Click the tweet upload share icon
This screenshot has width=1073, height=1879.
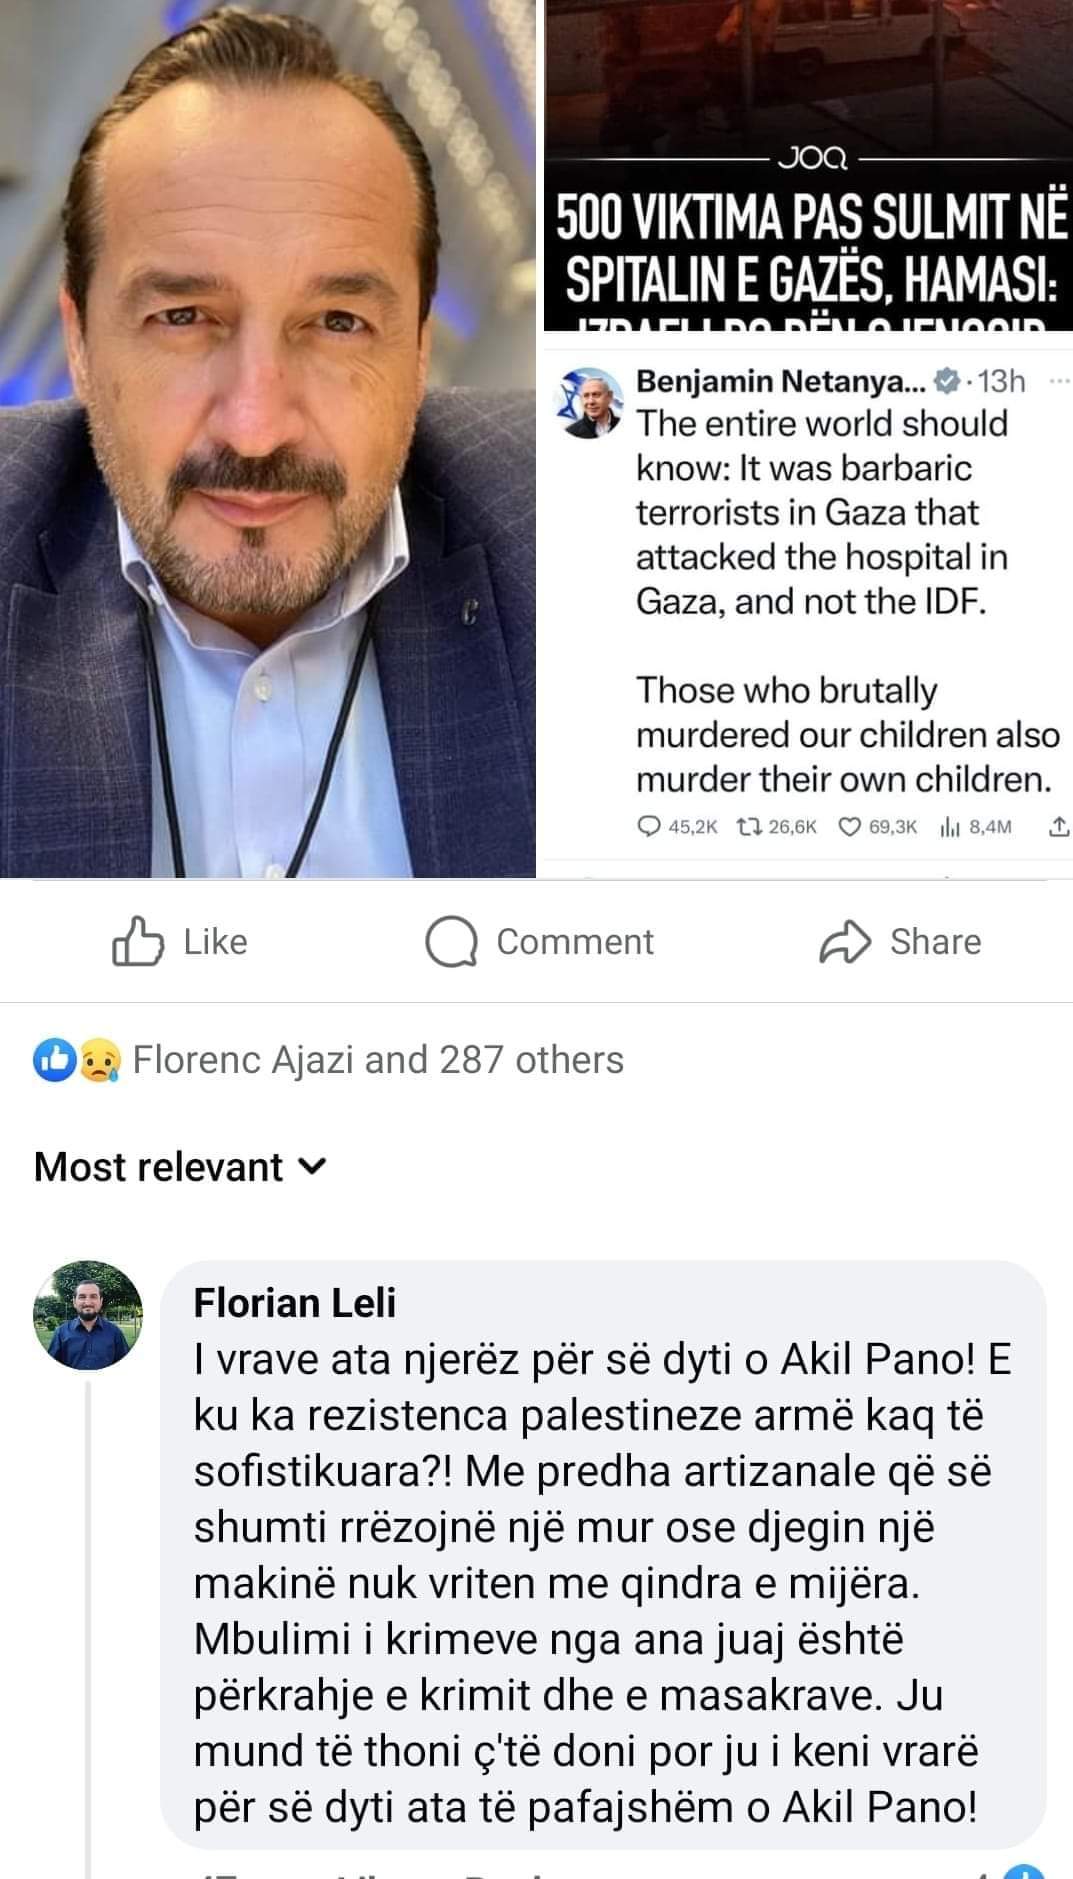(1060, 827)
